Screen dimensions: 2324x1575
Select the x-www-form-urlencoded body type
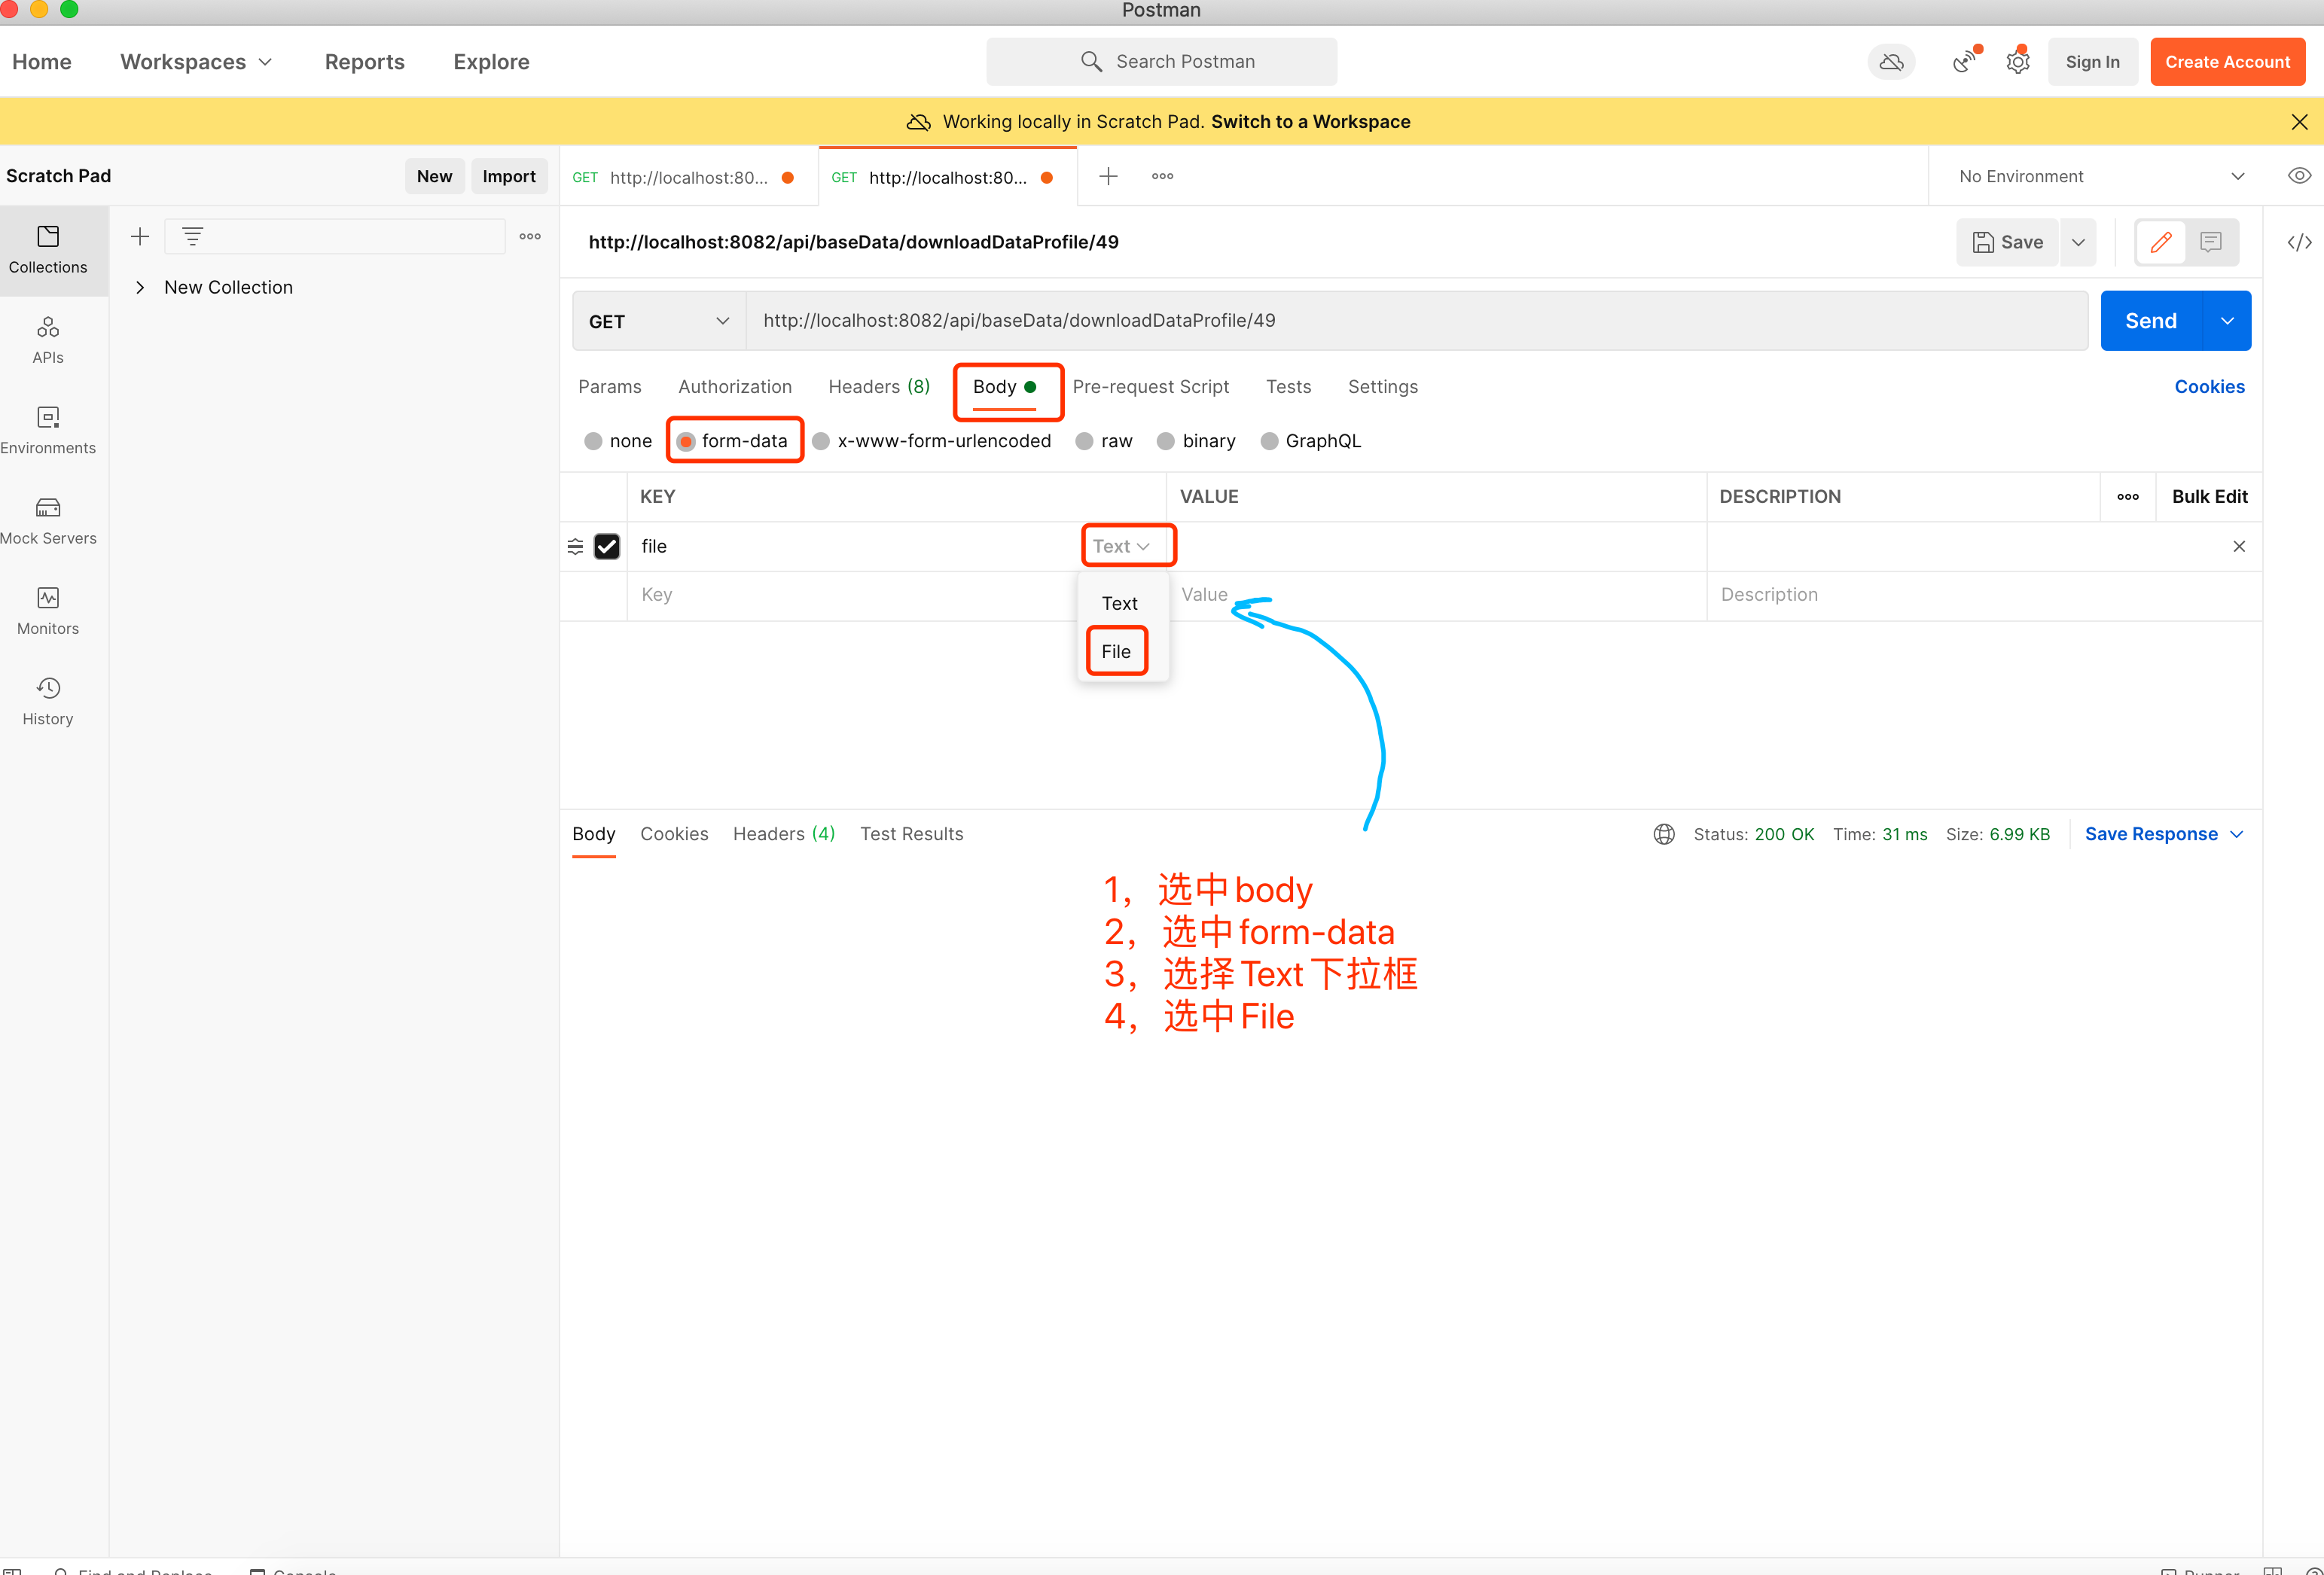pos(932,441)
